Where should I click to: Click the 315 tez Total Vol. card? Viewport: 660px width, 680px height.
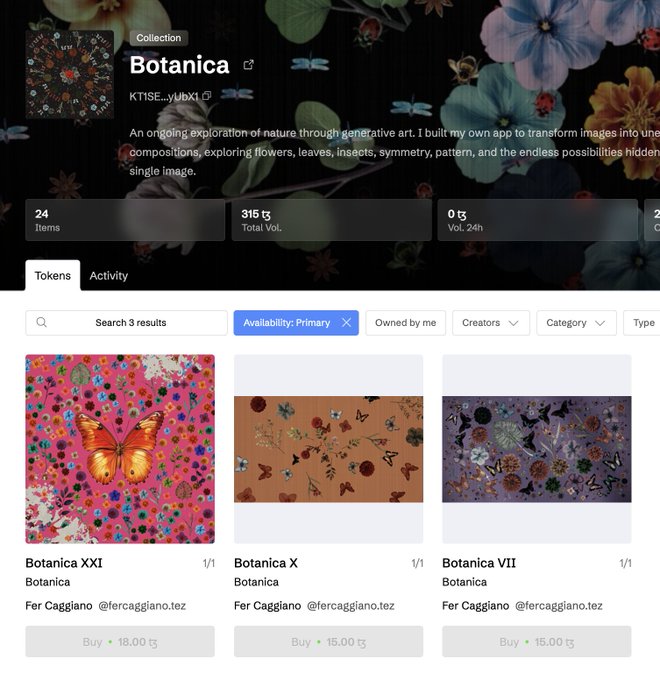coord(332,220)
